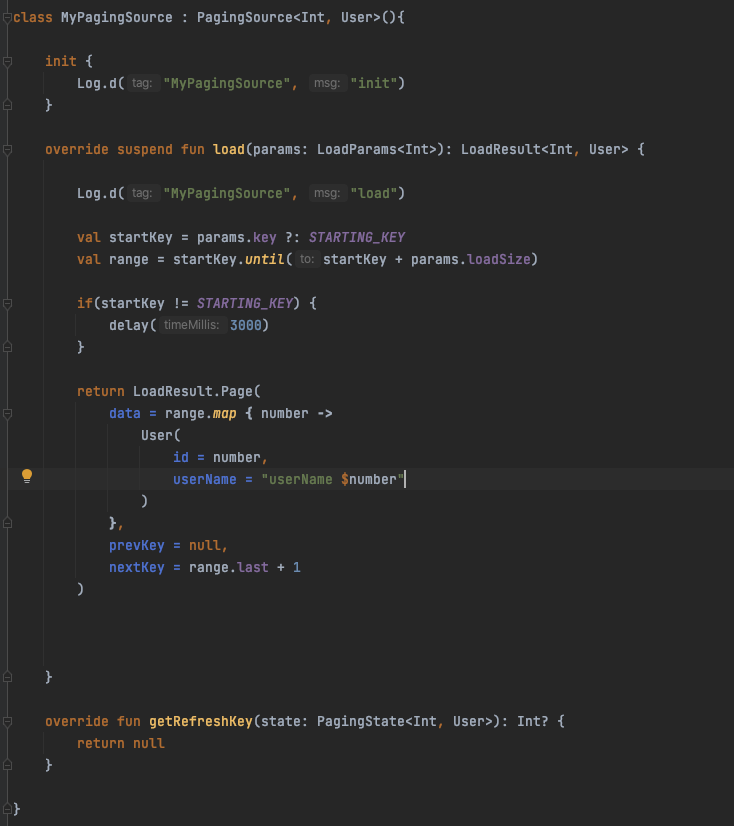Click LoadResult in the load return type

(x=501, y=150)
